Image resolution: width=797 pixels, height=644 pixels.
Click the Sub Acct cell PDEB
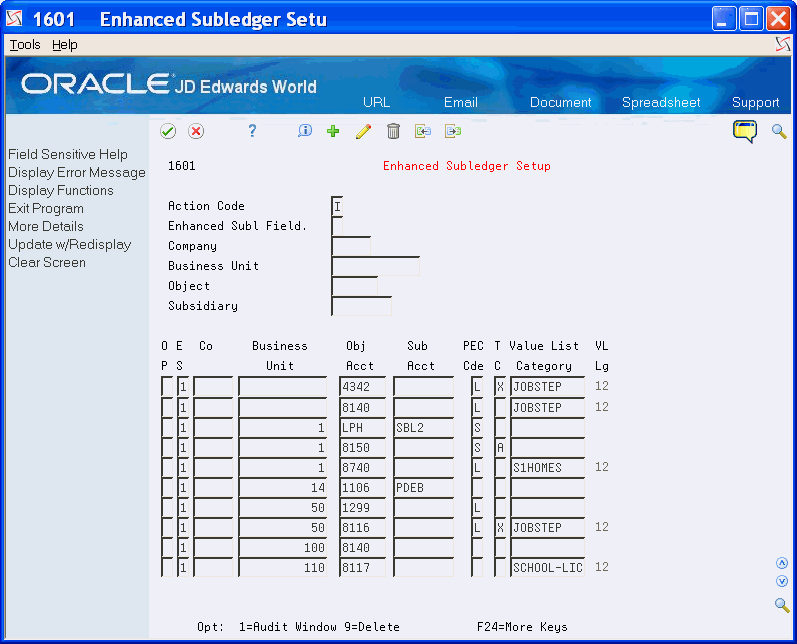point(423,487)
